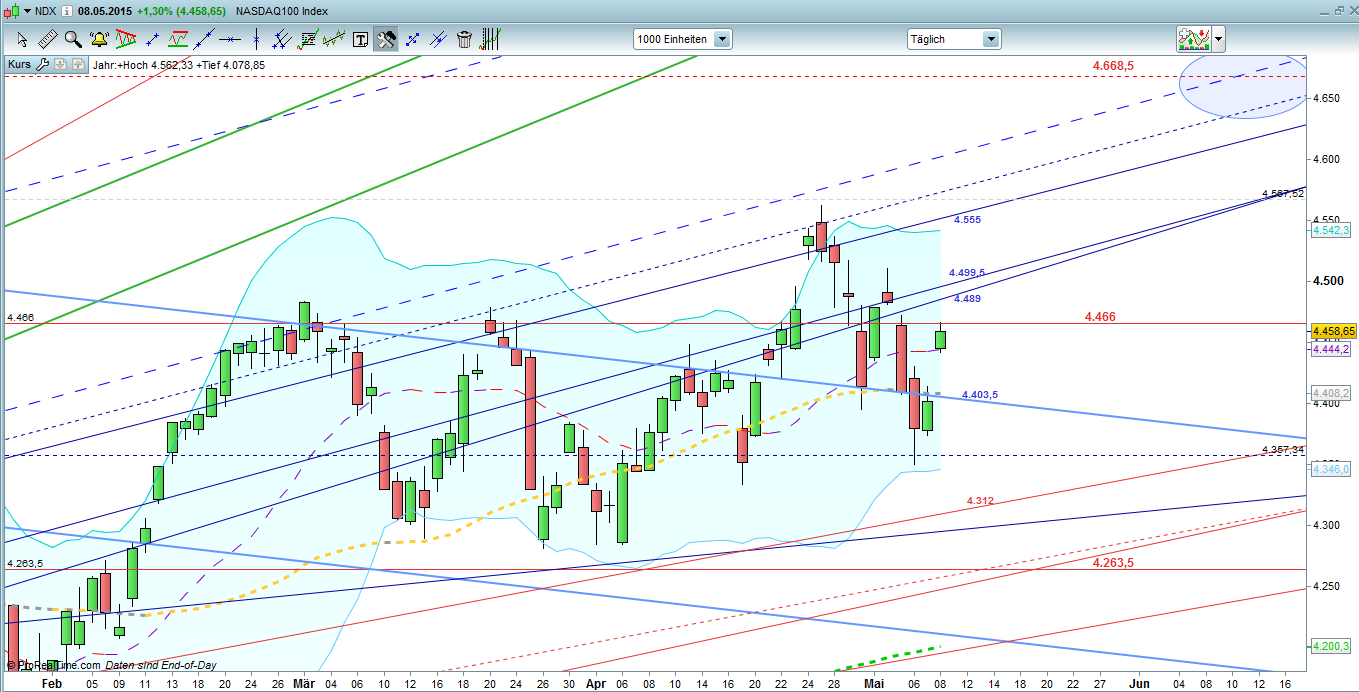Select the horizontal line tool
Screen dimensions: 1359x692
(x=230, y=39)
